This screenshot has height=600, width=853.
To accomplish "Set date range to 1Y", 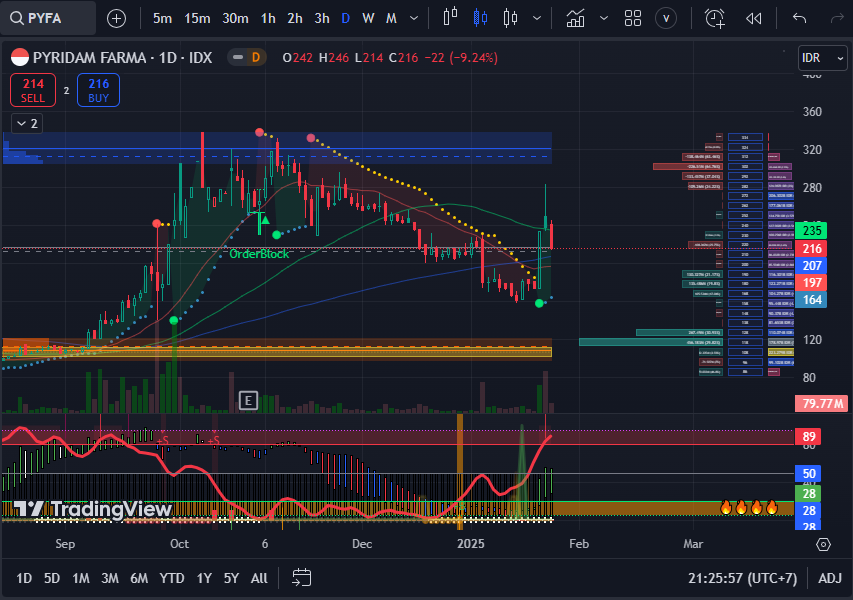I will coord(204,578).
